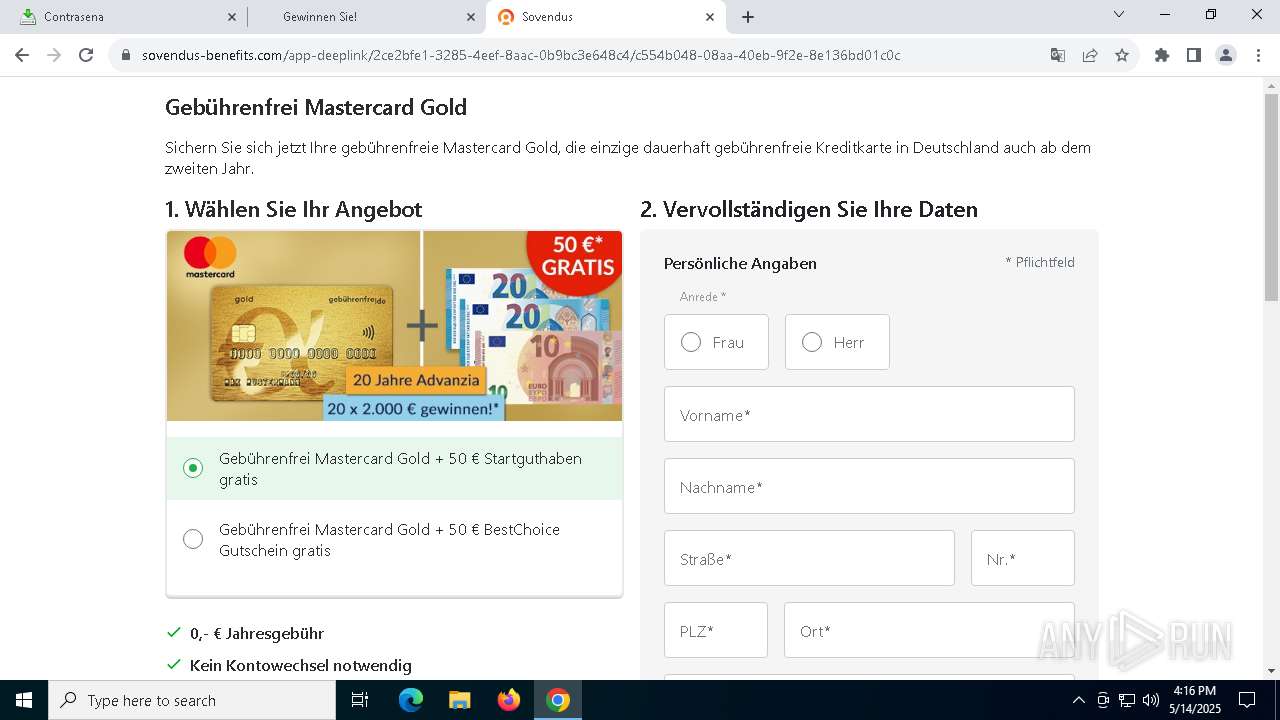This screenshot has height=720, width=1280.
Task: Click the PLZ field
Action: [x=716, y=630]
